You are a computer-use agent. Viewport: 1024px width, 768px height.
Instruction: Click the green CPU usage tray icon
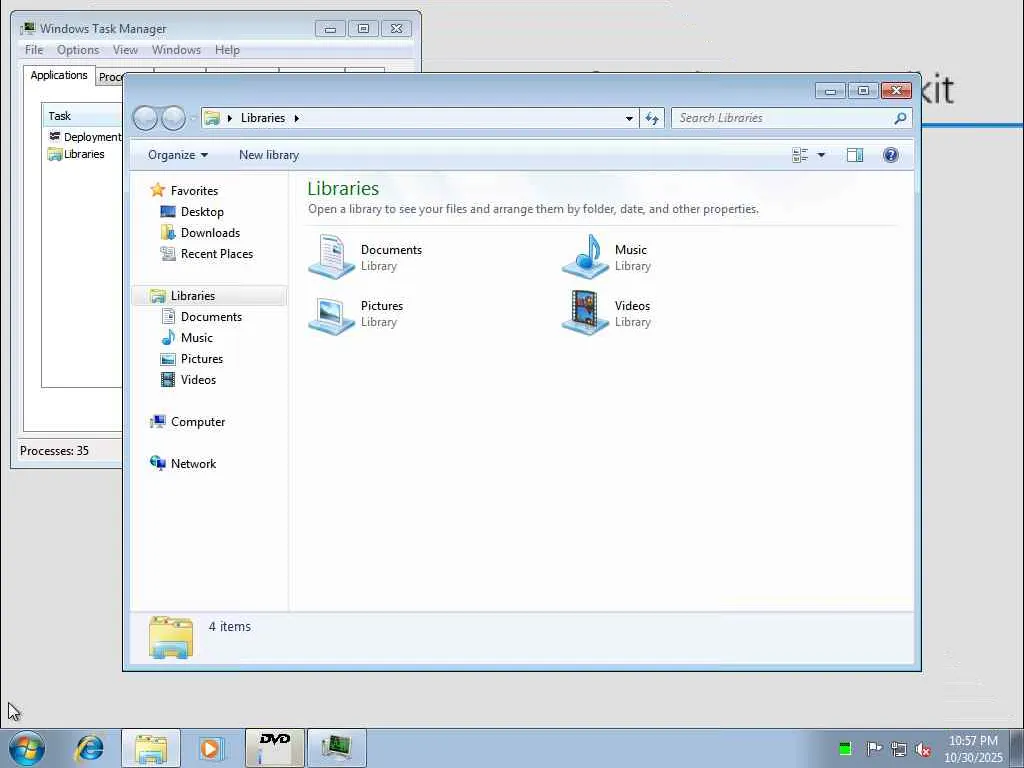click(x=844, y=748)
